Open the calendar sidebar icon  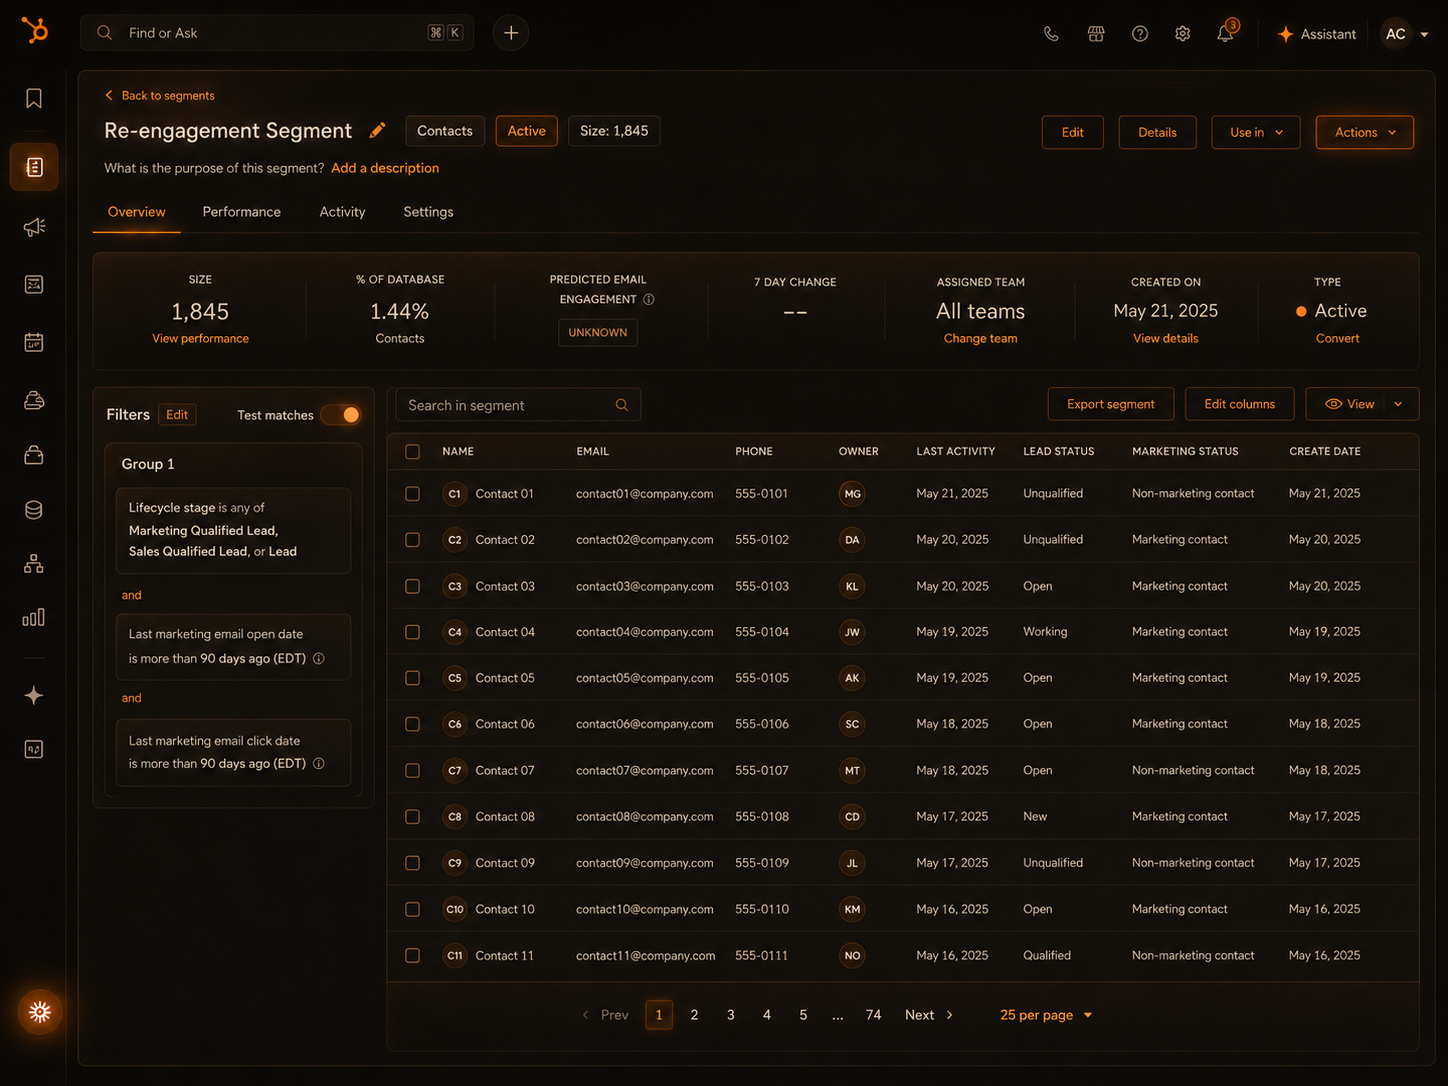[x=34, y=343]
